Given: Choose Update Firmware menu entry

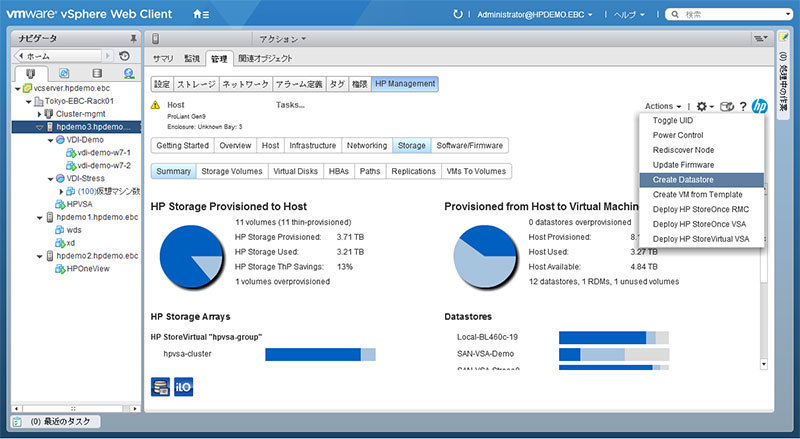Looking at the screenshot, I should (x=702, y=165).
